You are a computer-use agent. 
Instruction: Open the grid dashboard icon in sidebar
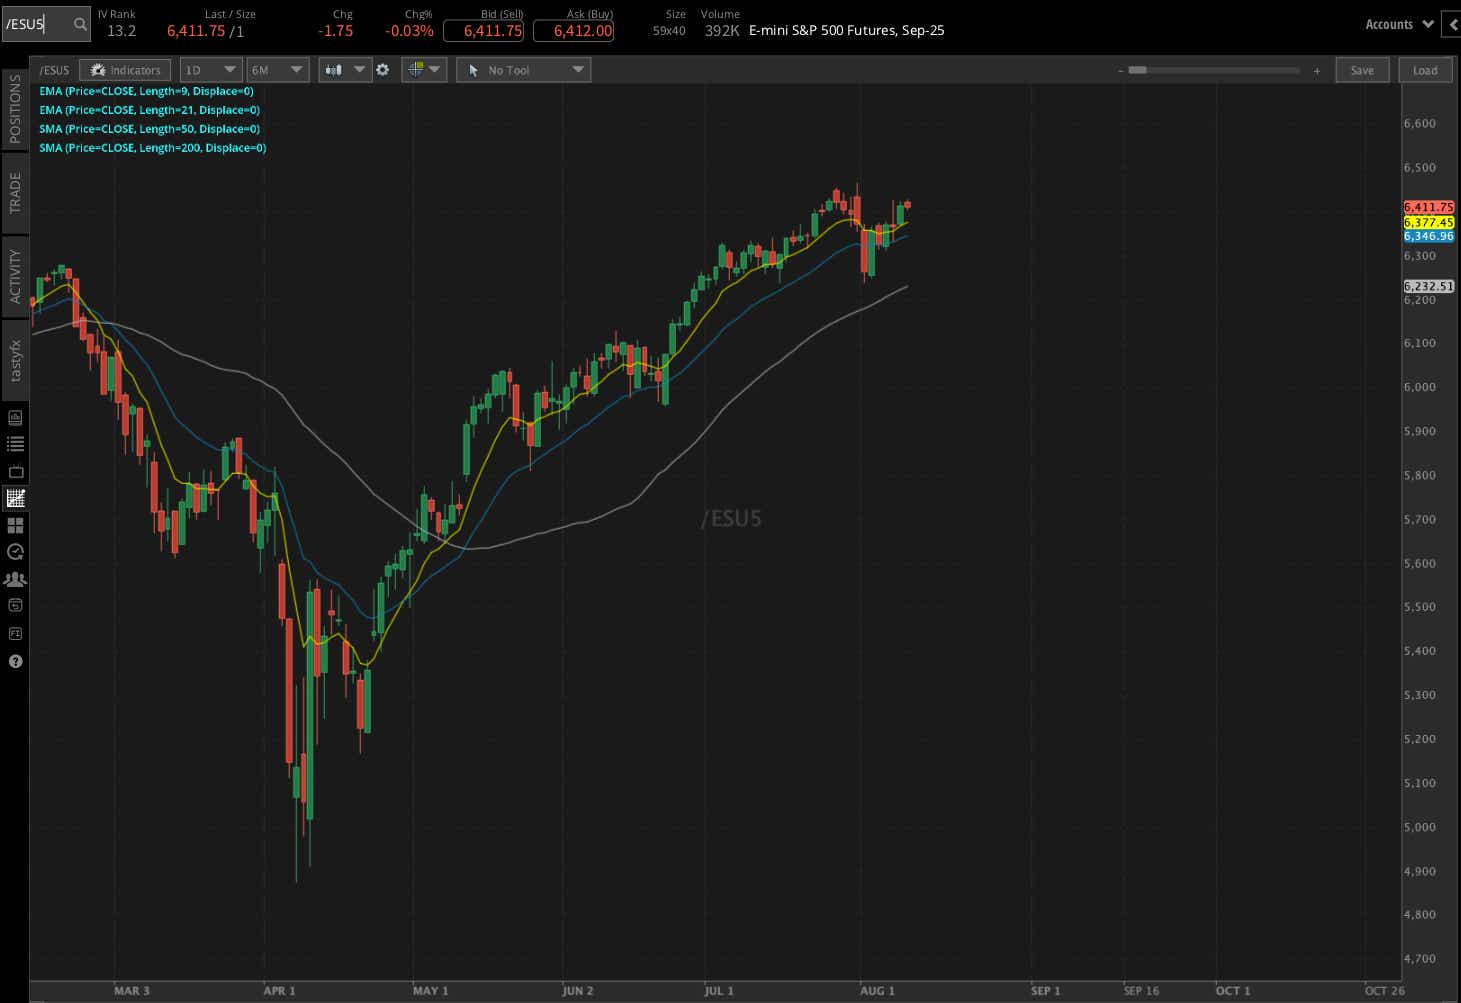point(15,524)
